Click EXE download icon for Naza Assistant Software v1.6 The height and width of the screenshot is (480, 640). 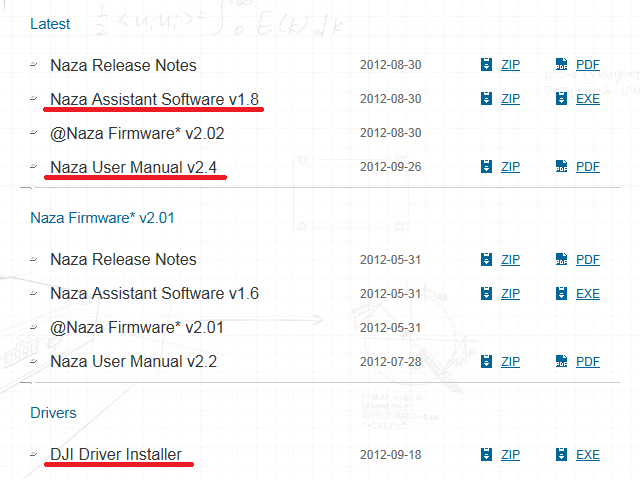(x=562, y=293)
